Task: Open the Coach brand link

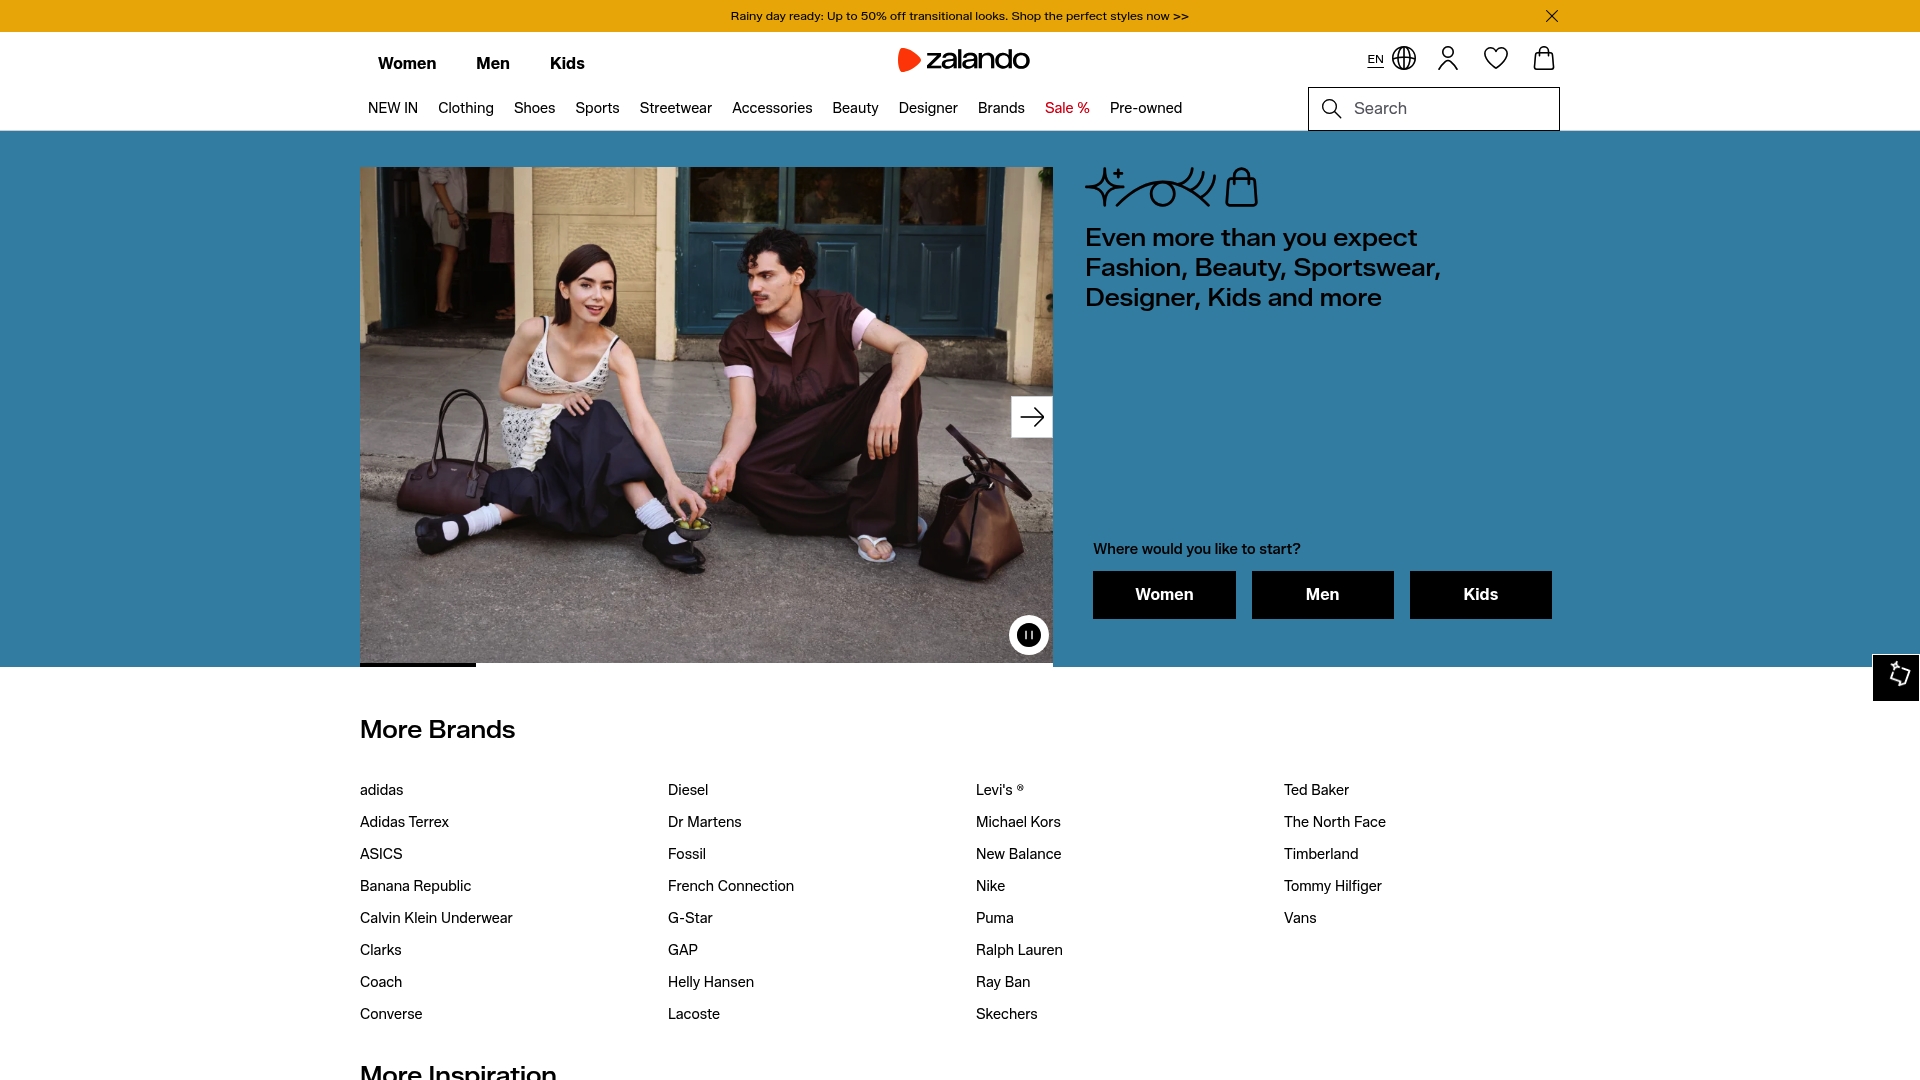Action: (x=381, y=982)
